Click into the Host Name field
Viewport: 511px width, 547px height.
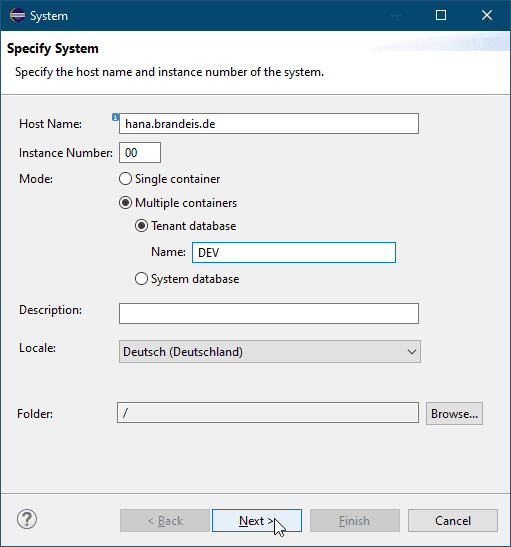coord(269,123)
